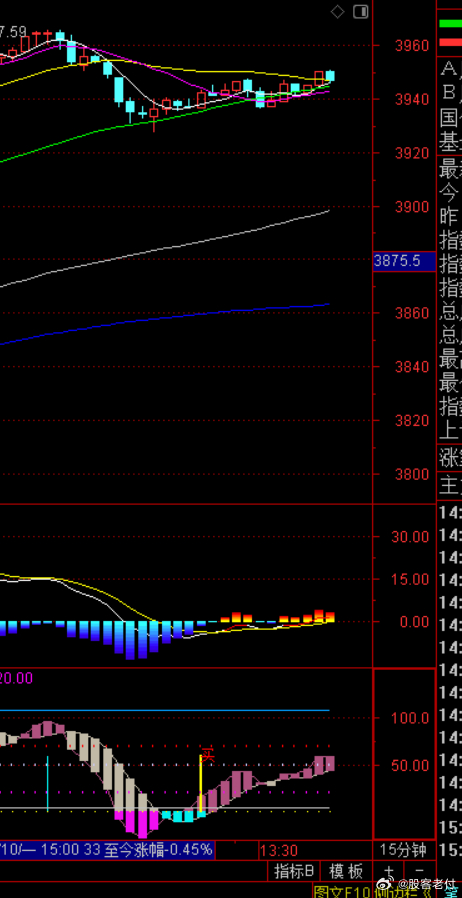Click the green bar in right panel
Screen dimensions: 462x898
[451, 23]
